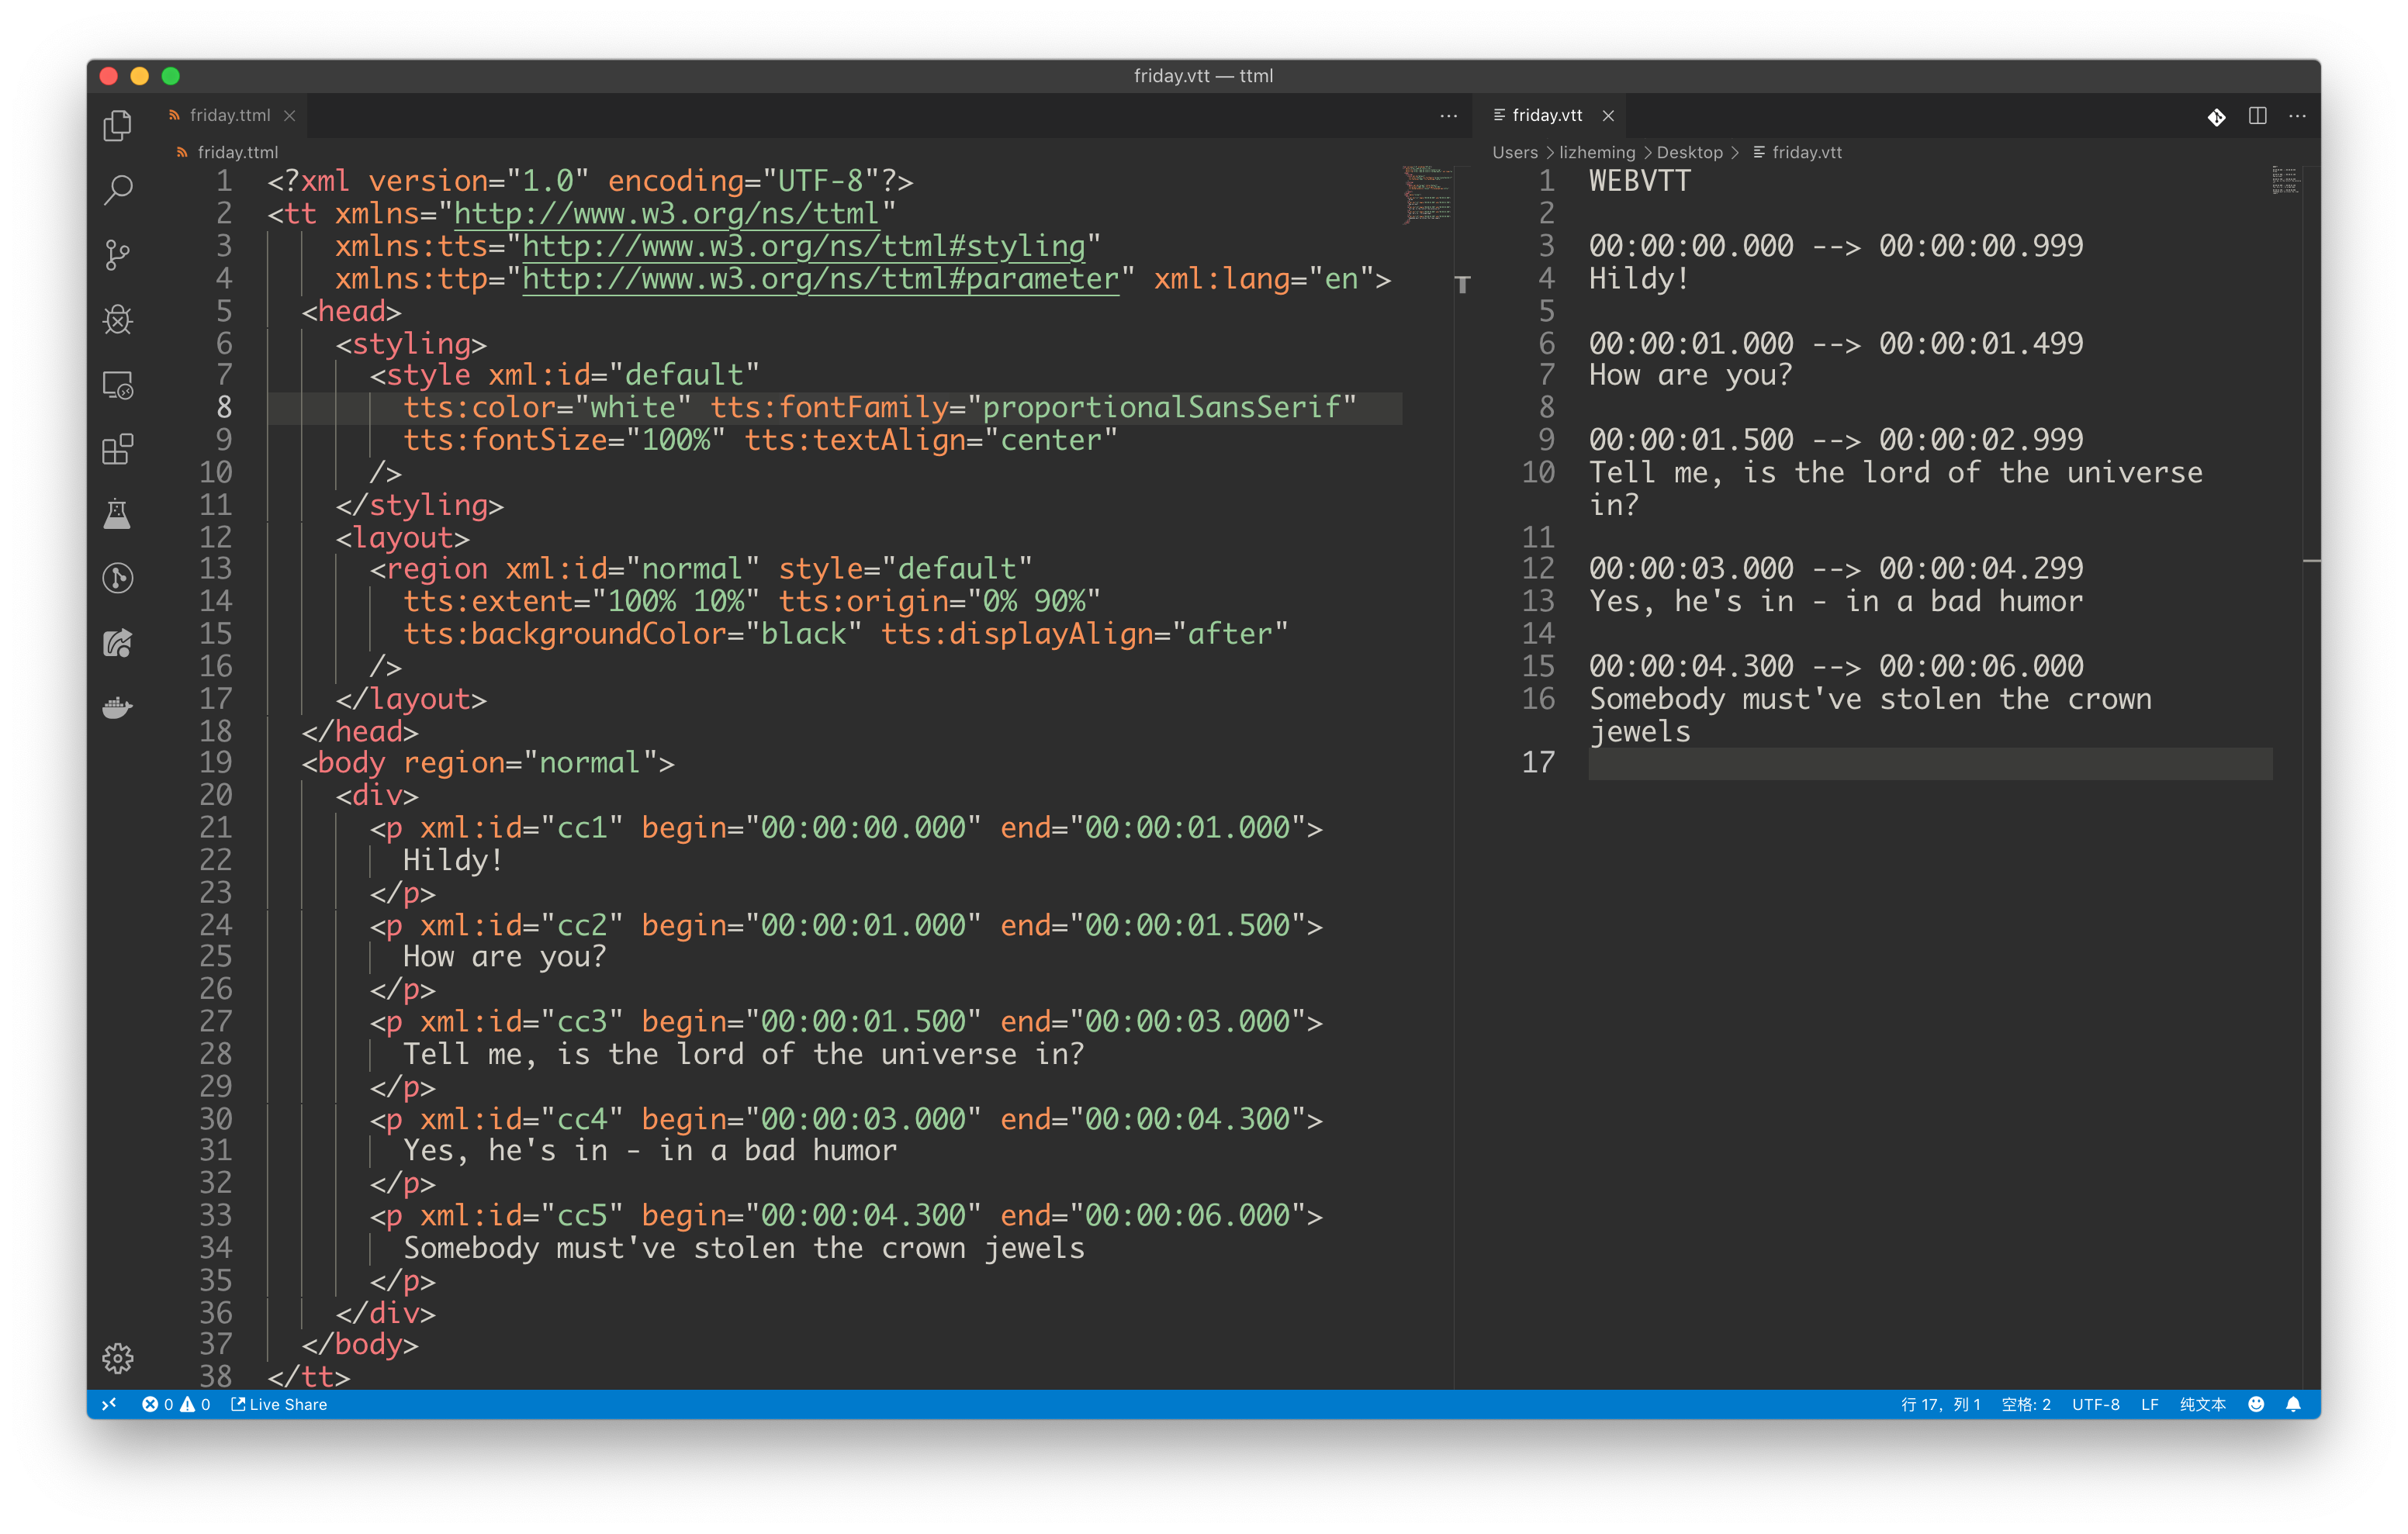Open the Source Control view
The width and height of the screenshot is (2408, 1534).
point(118,254)
